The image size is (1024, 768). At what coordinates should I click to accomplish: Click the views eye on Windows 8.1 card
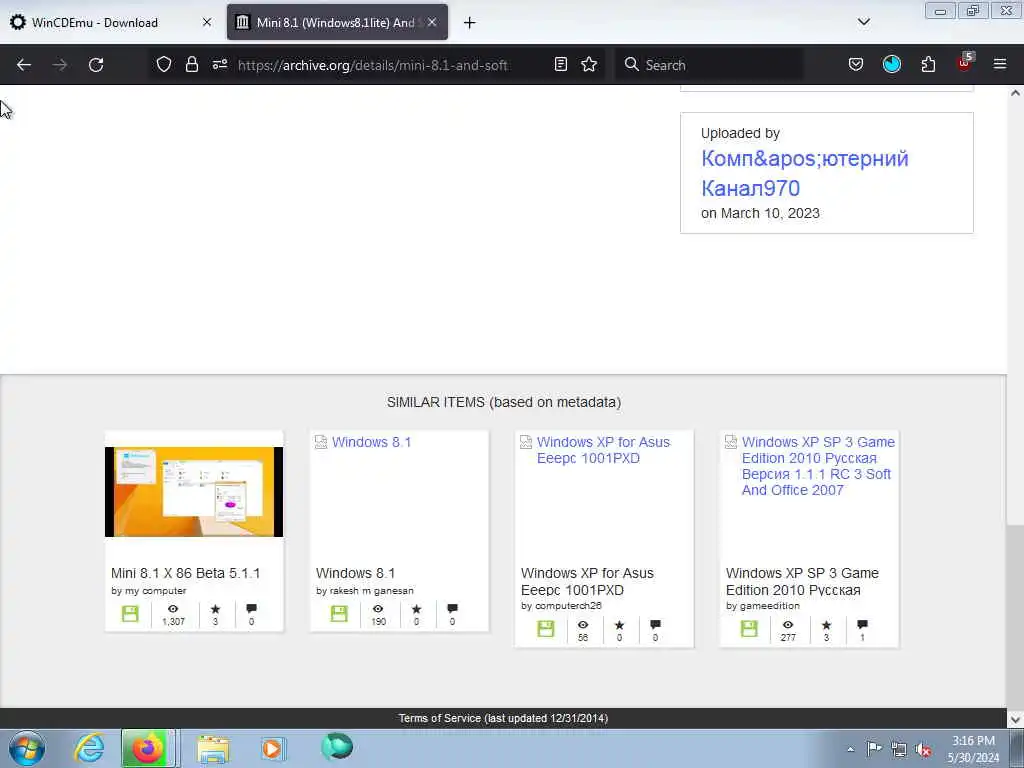378,609
